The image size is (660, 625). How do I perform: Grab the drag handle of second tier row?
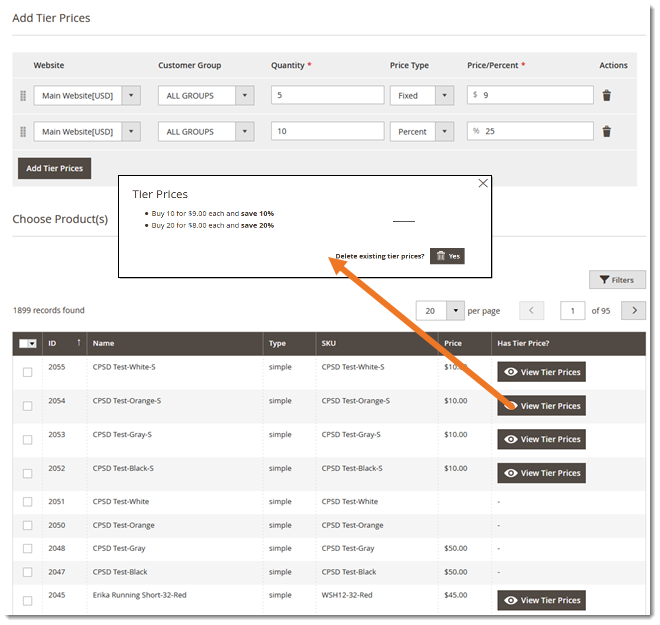point(23,131)
